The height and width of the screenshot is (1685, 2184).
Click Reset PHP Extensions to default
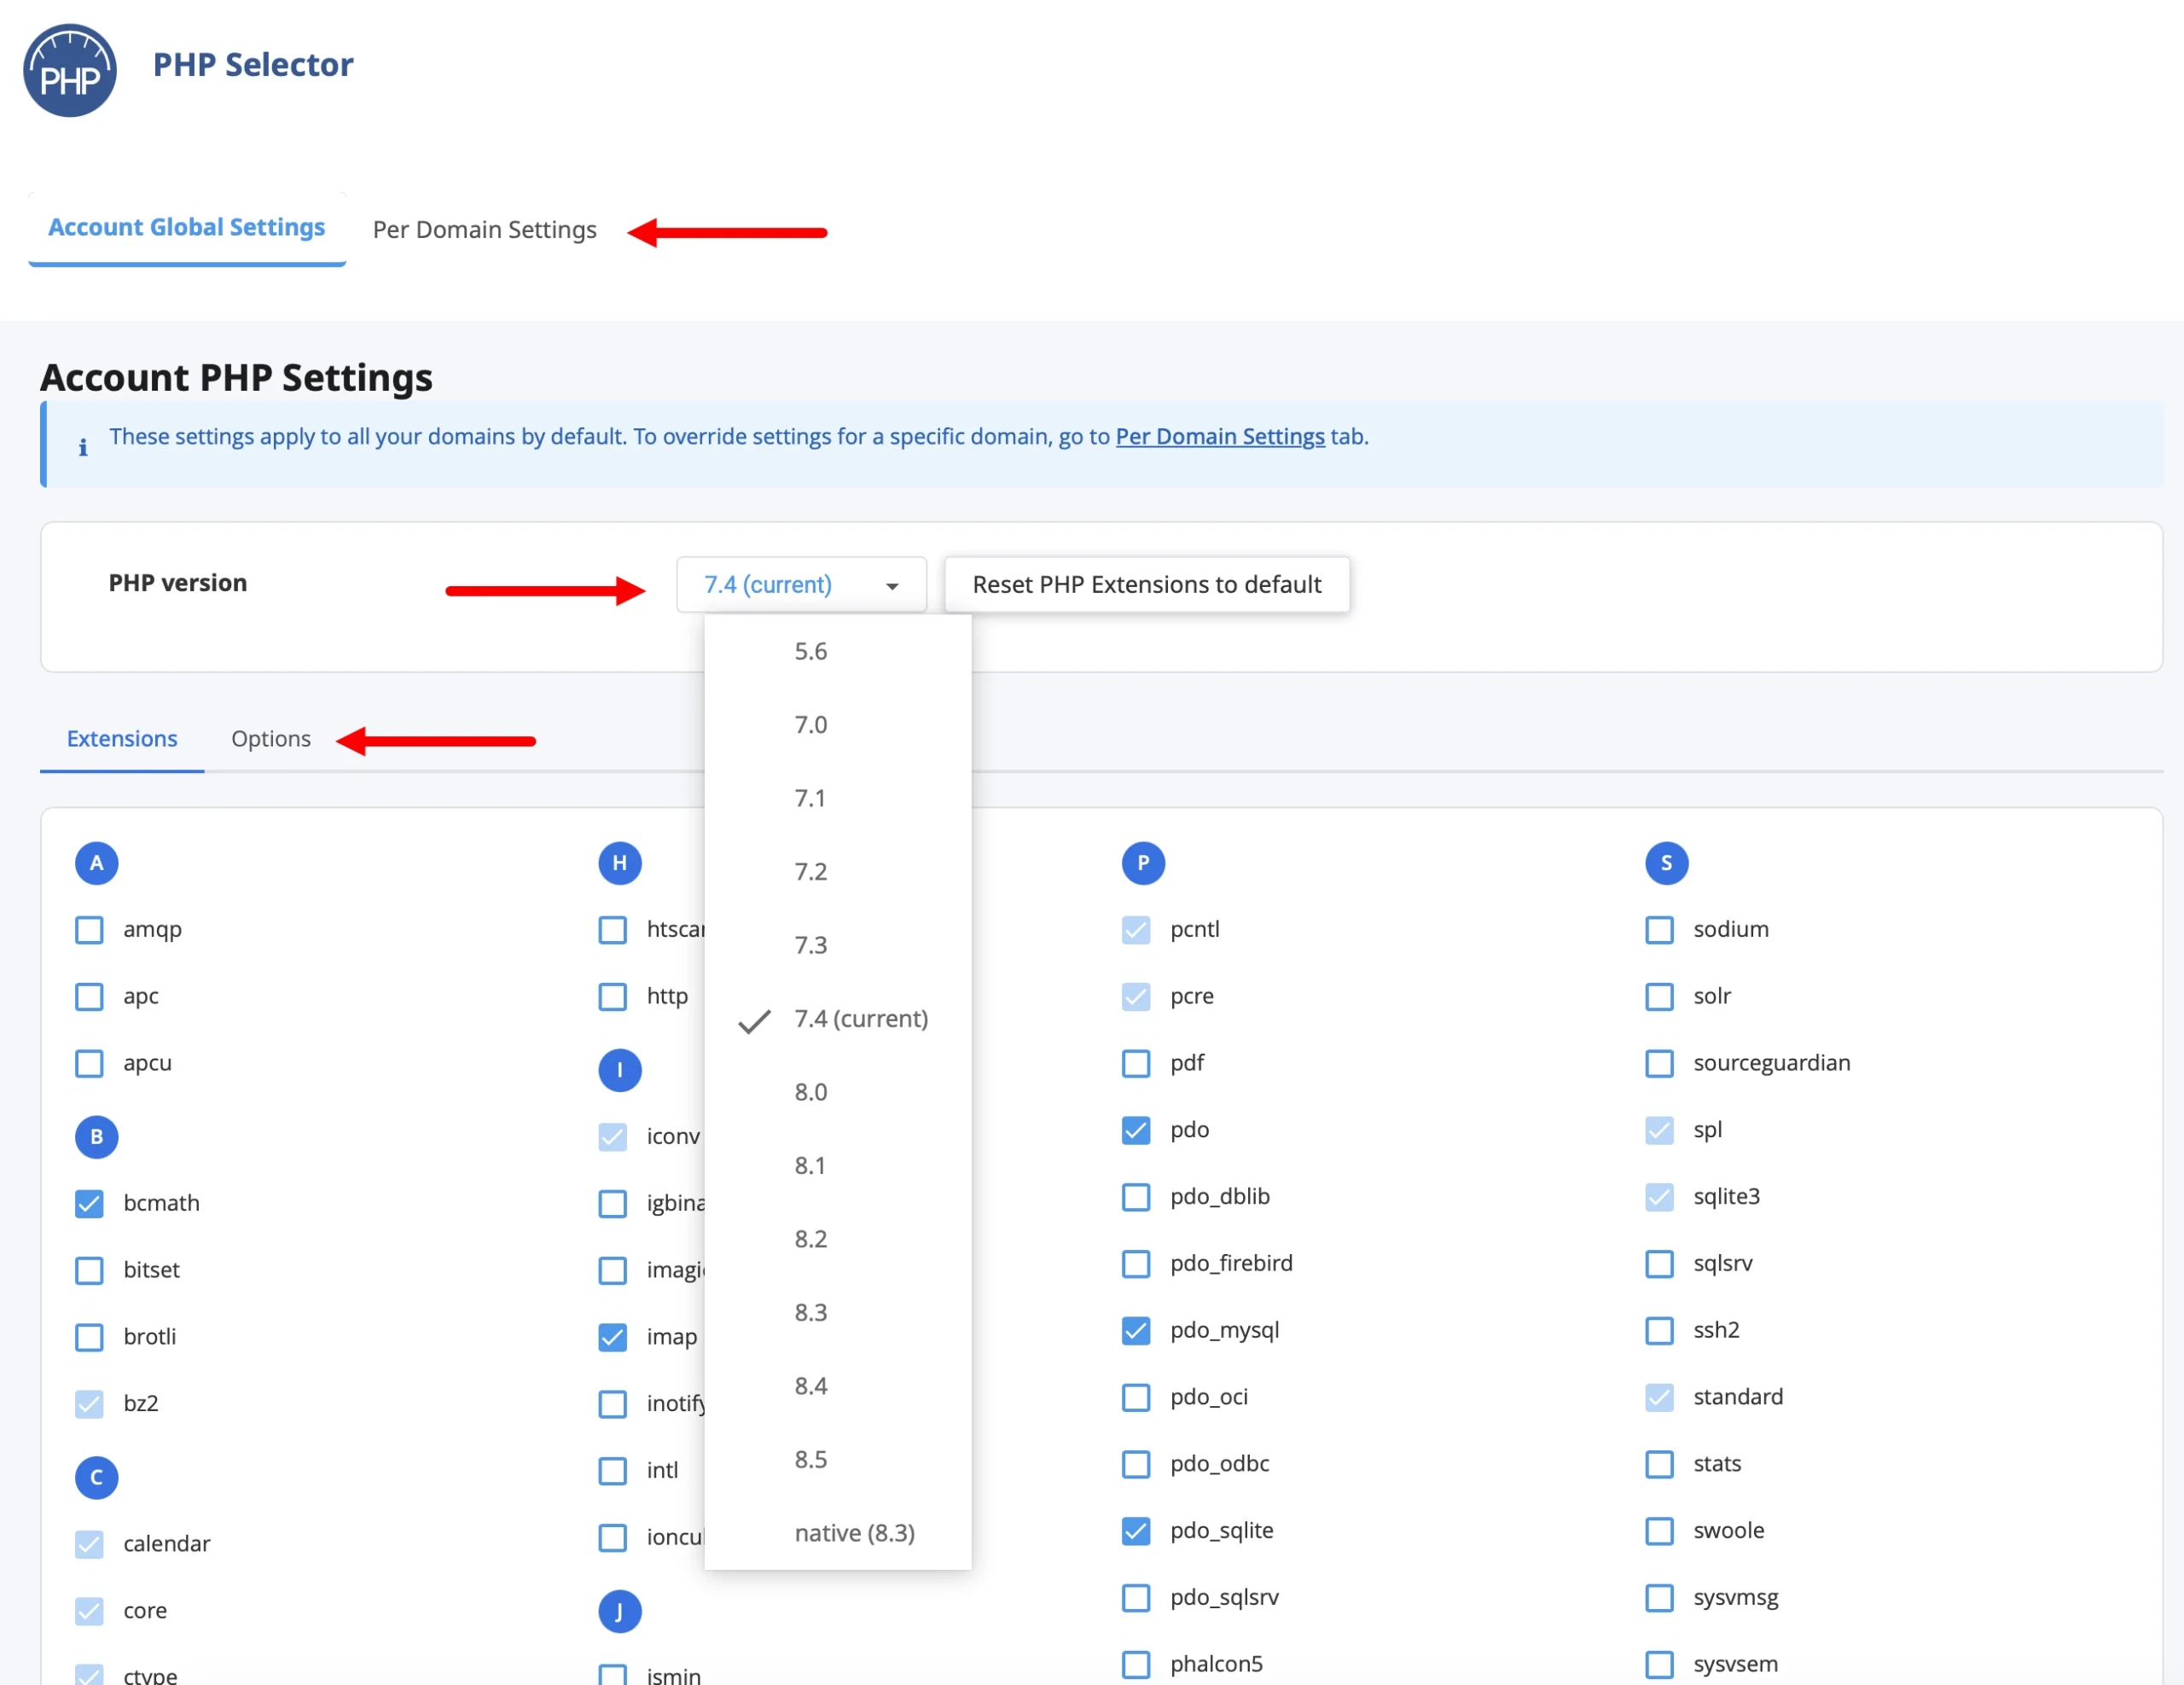coord(1147,585)
